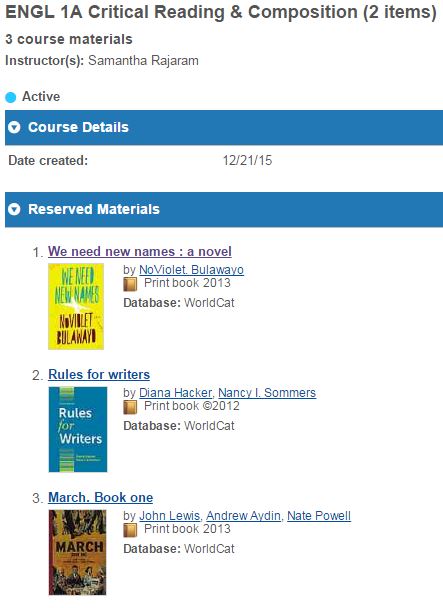This screenshot has height=608, width=443.
Task: Click print book icon for Rules for writers
Action: (x=130, y=407)
